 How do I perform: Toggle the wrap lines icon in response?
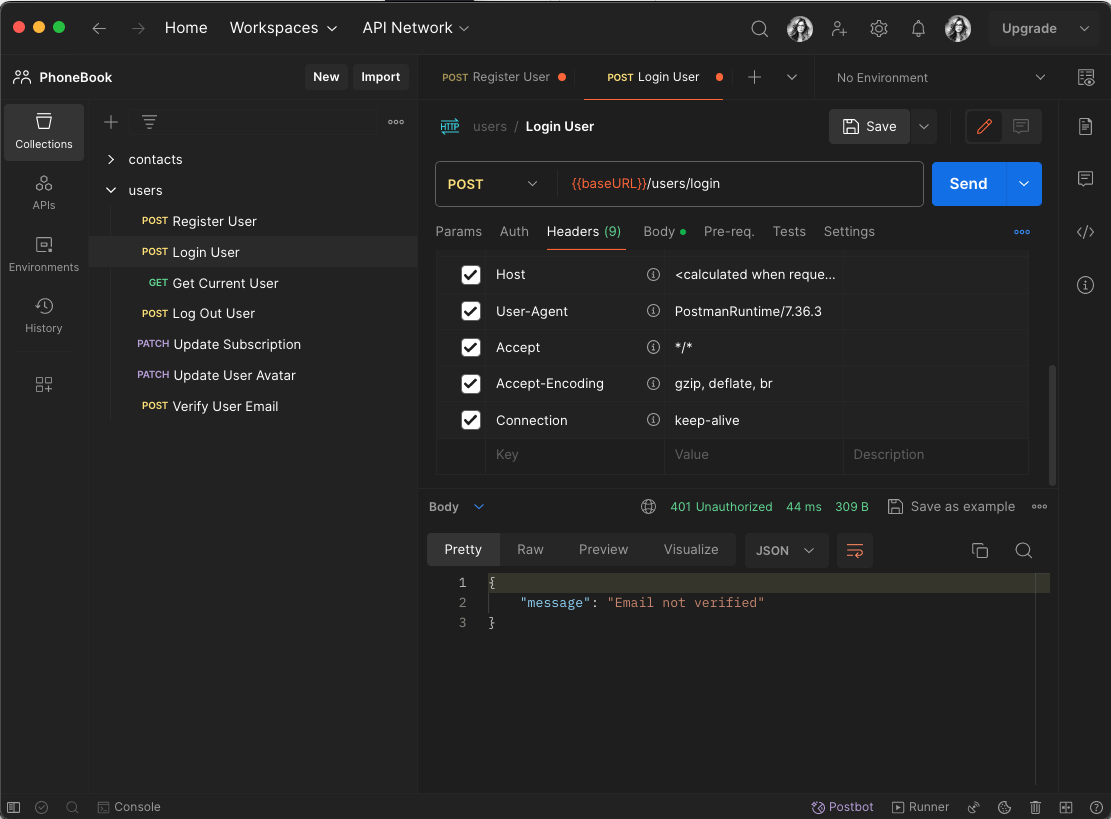click(x=855, y=550)
